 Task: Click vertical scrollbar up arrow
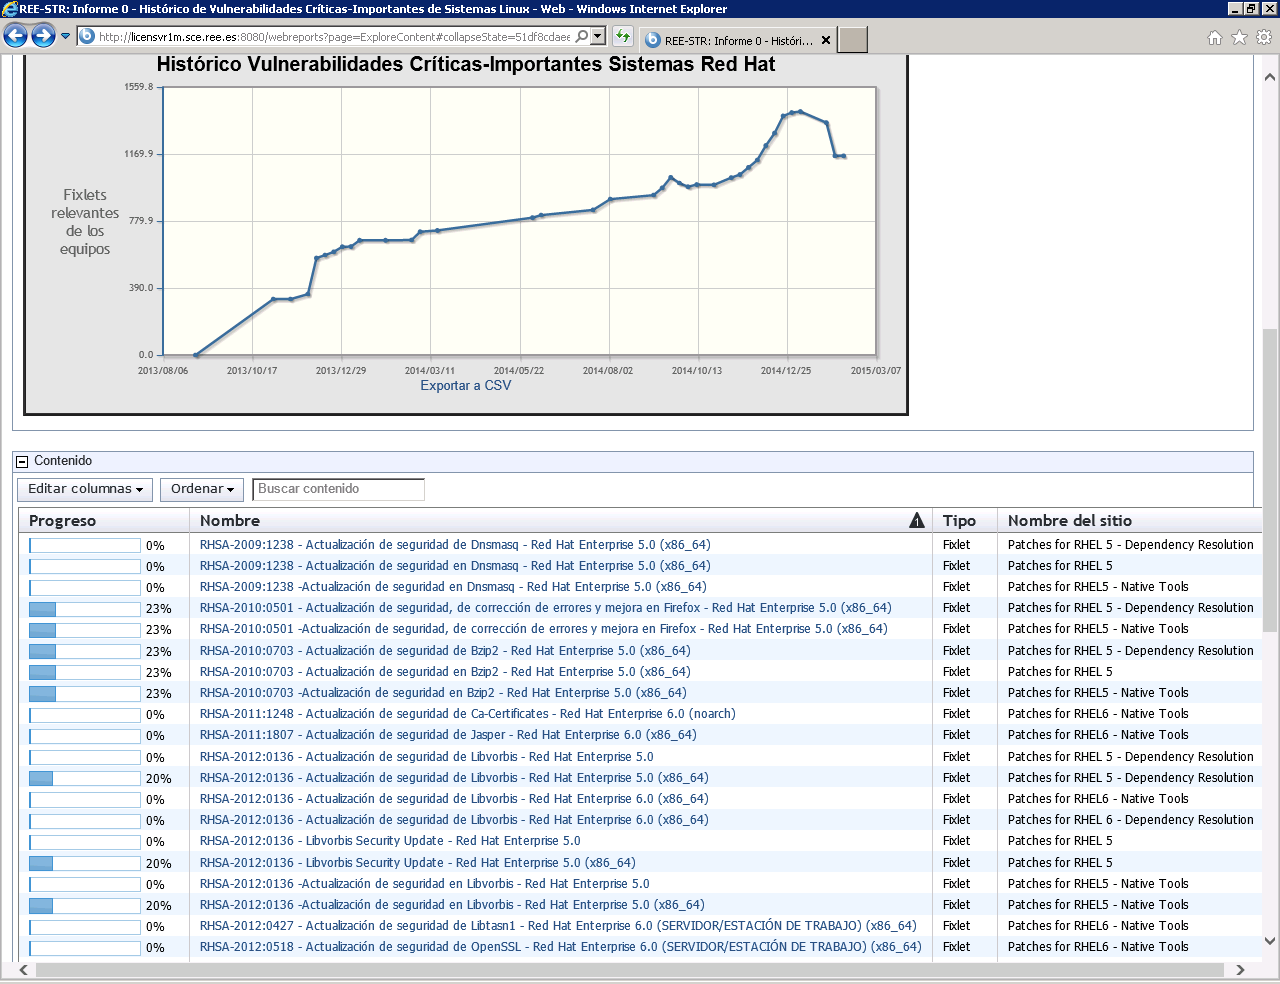pos(1270,77)
